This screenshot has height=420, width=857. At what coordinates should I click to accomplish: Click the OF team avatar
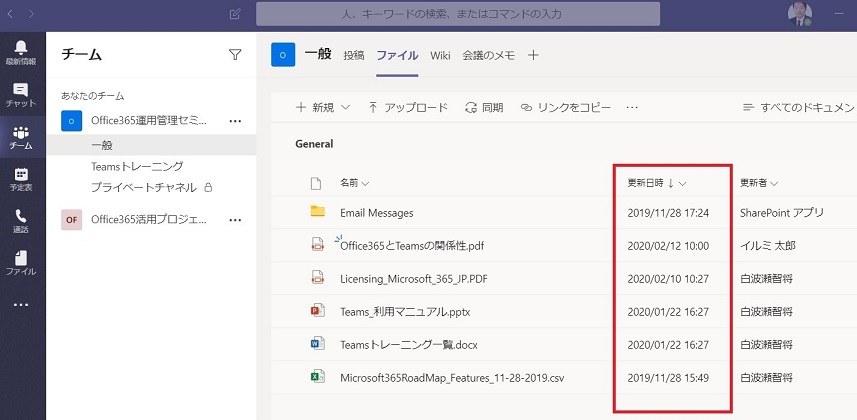[x=72, y=220]
